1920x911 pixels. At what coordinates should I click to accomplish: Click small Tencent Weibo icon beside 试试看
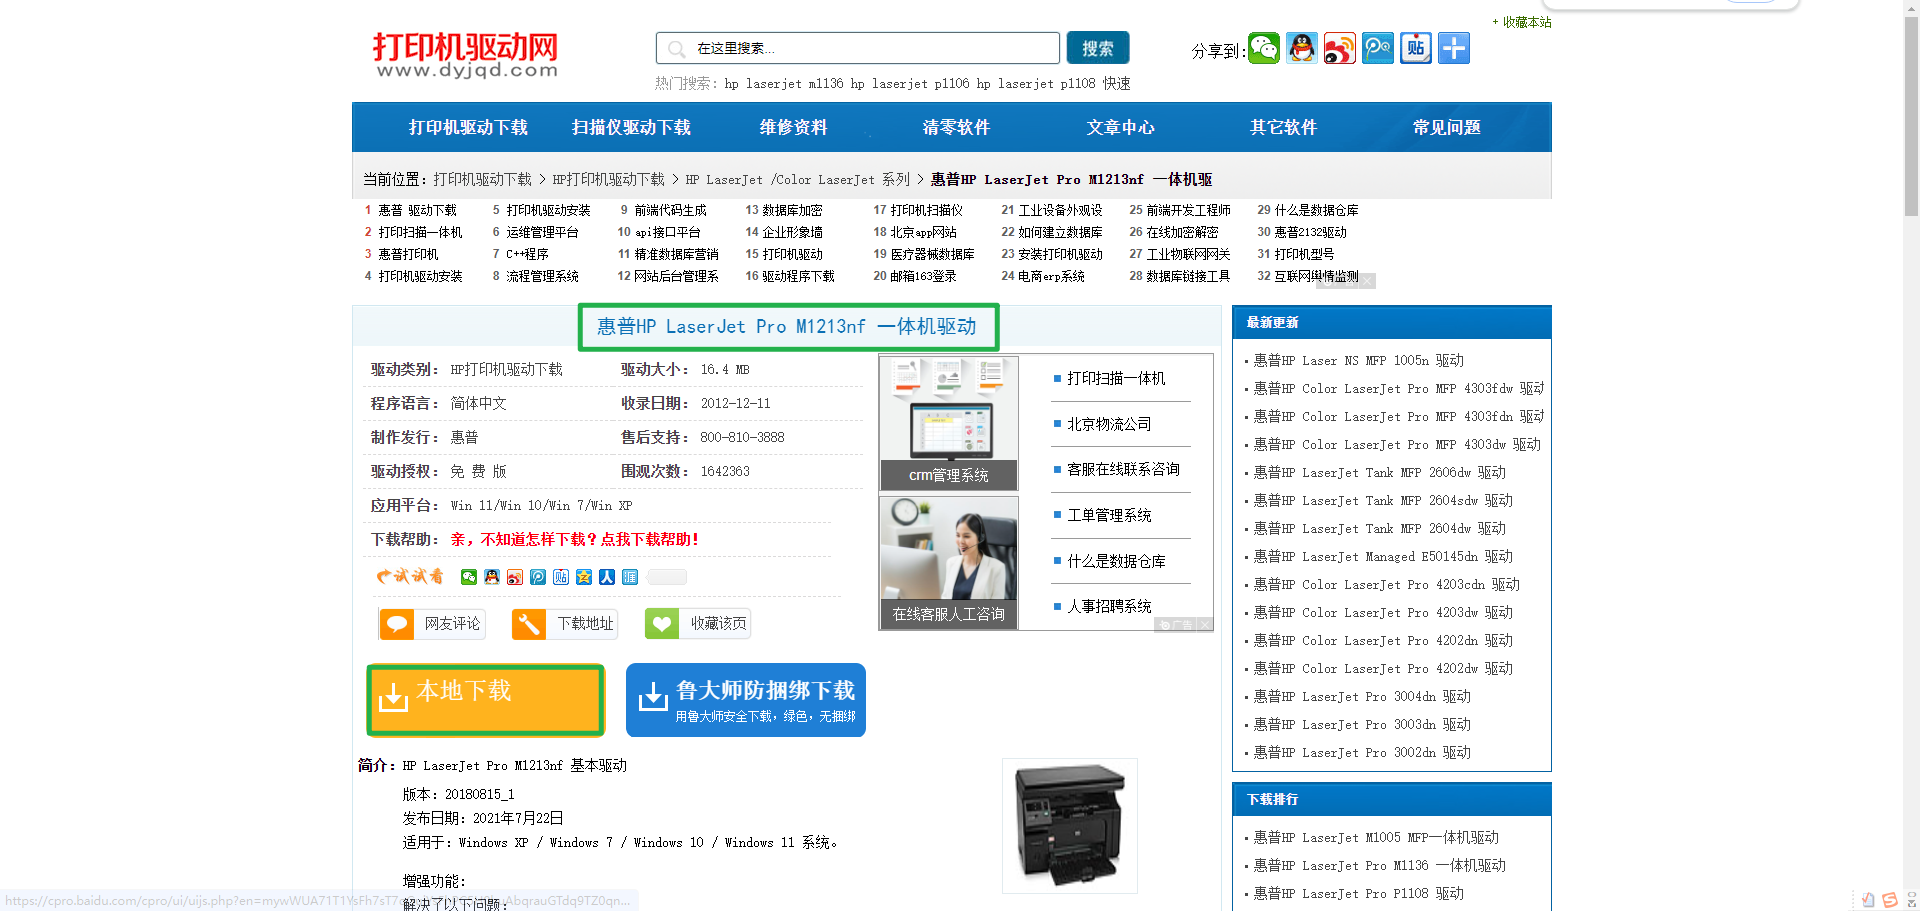(x=538, y=577)
